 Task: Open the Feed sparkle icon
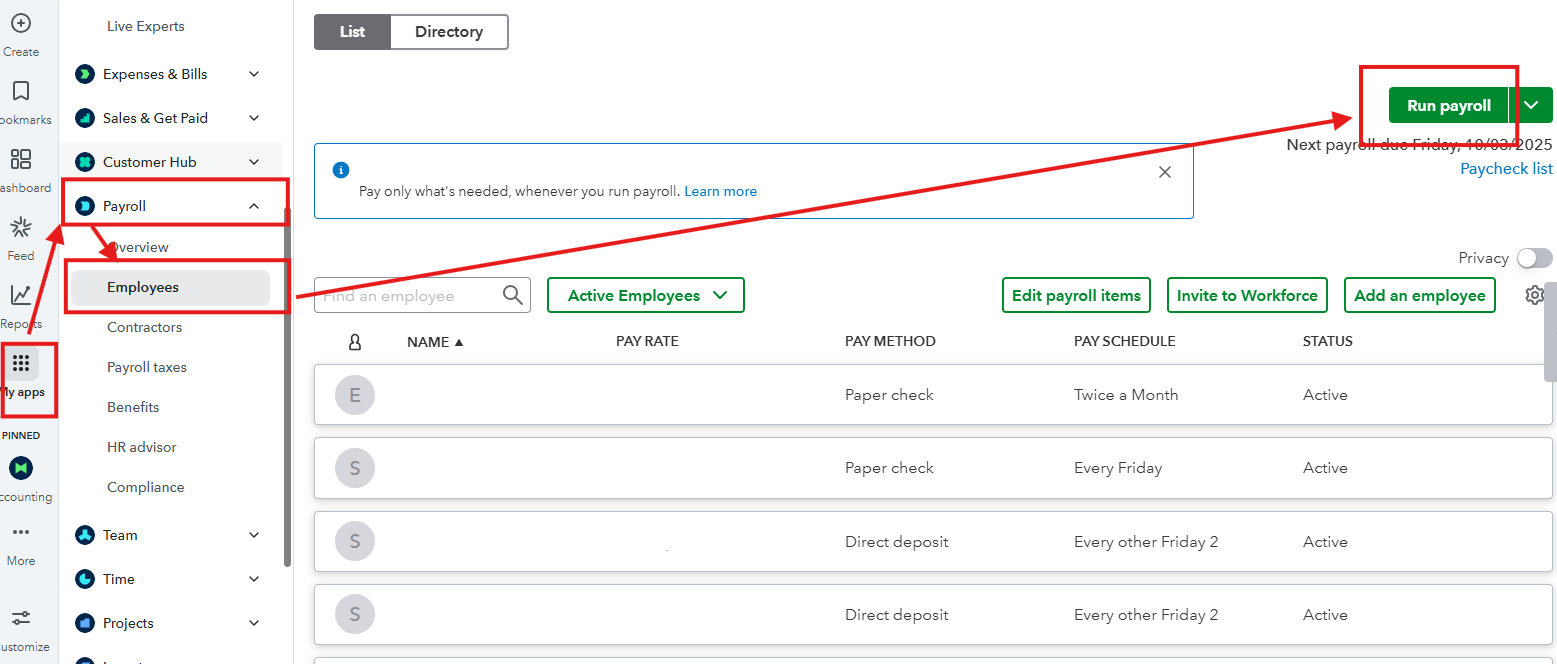click(21, 228)
